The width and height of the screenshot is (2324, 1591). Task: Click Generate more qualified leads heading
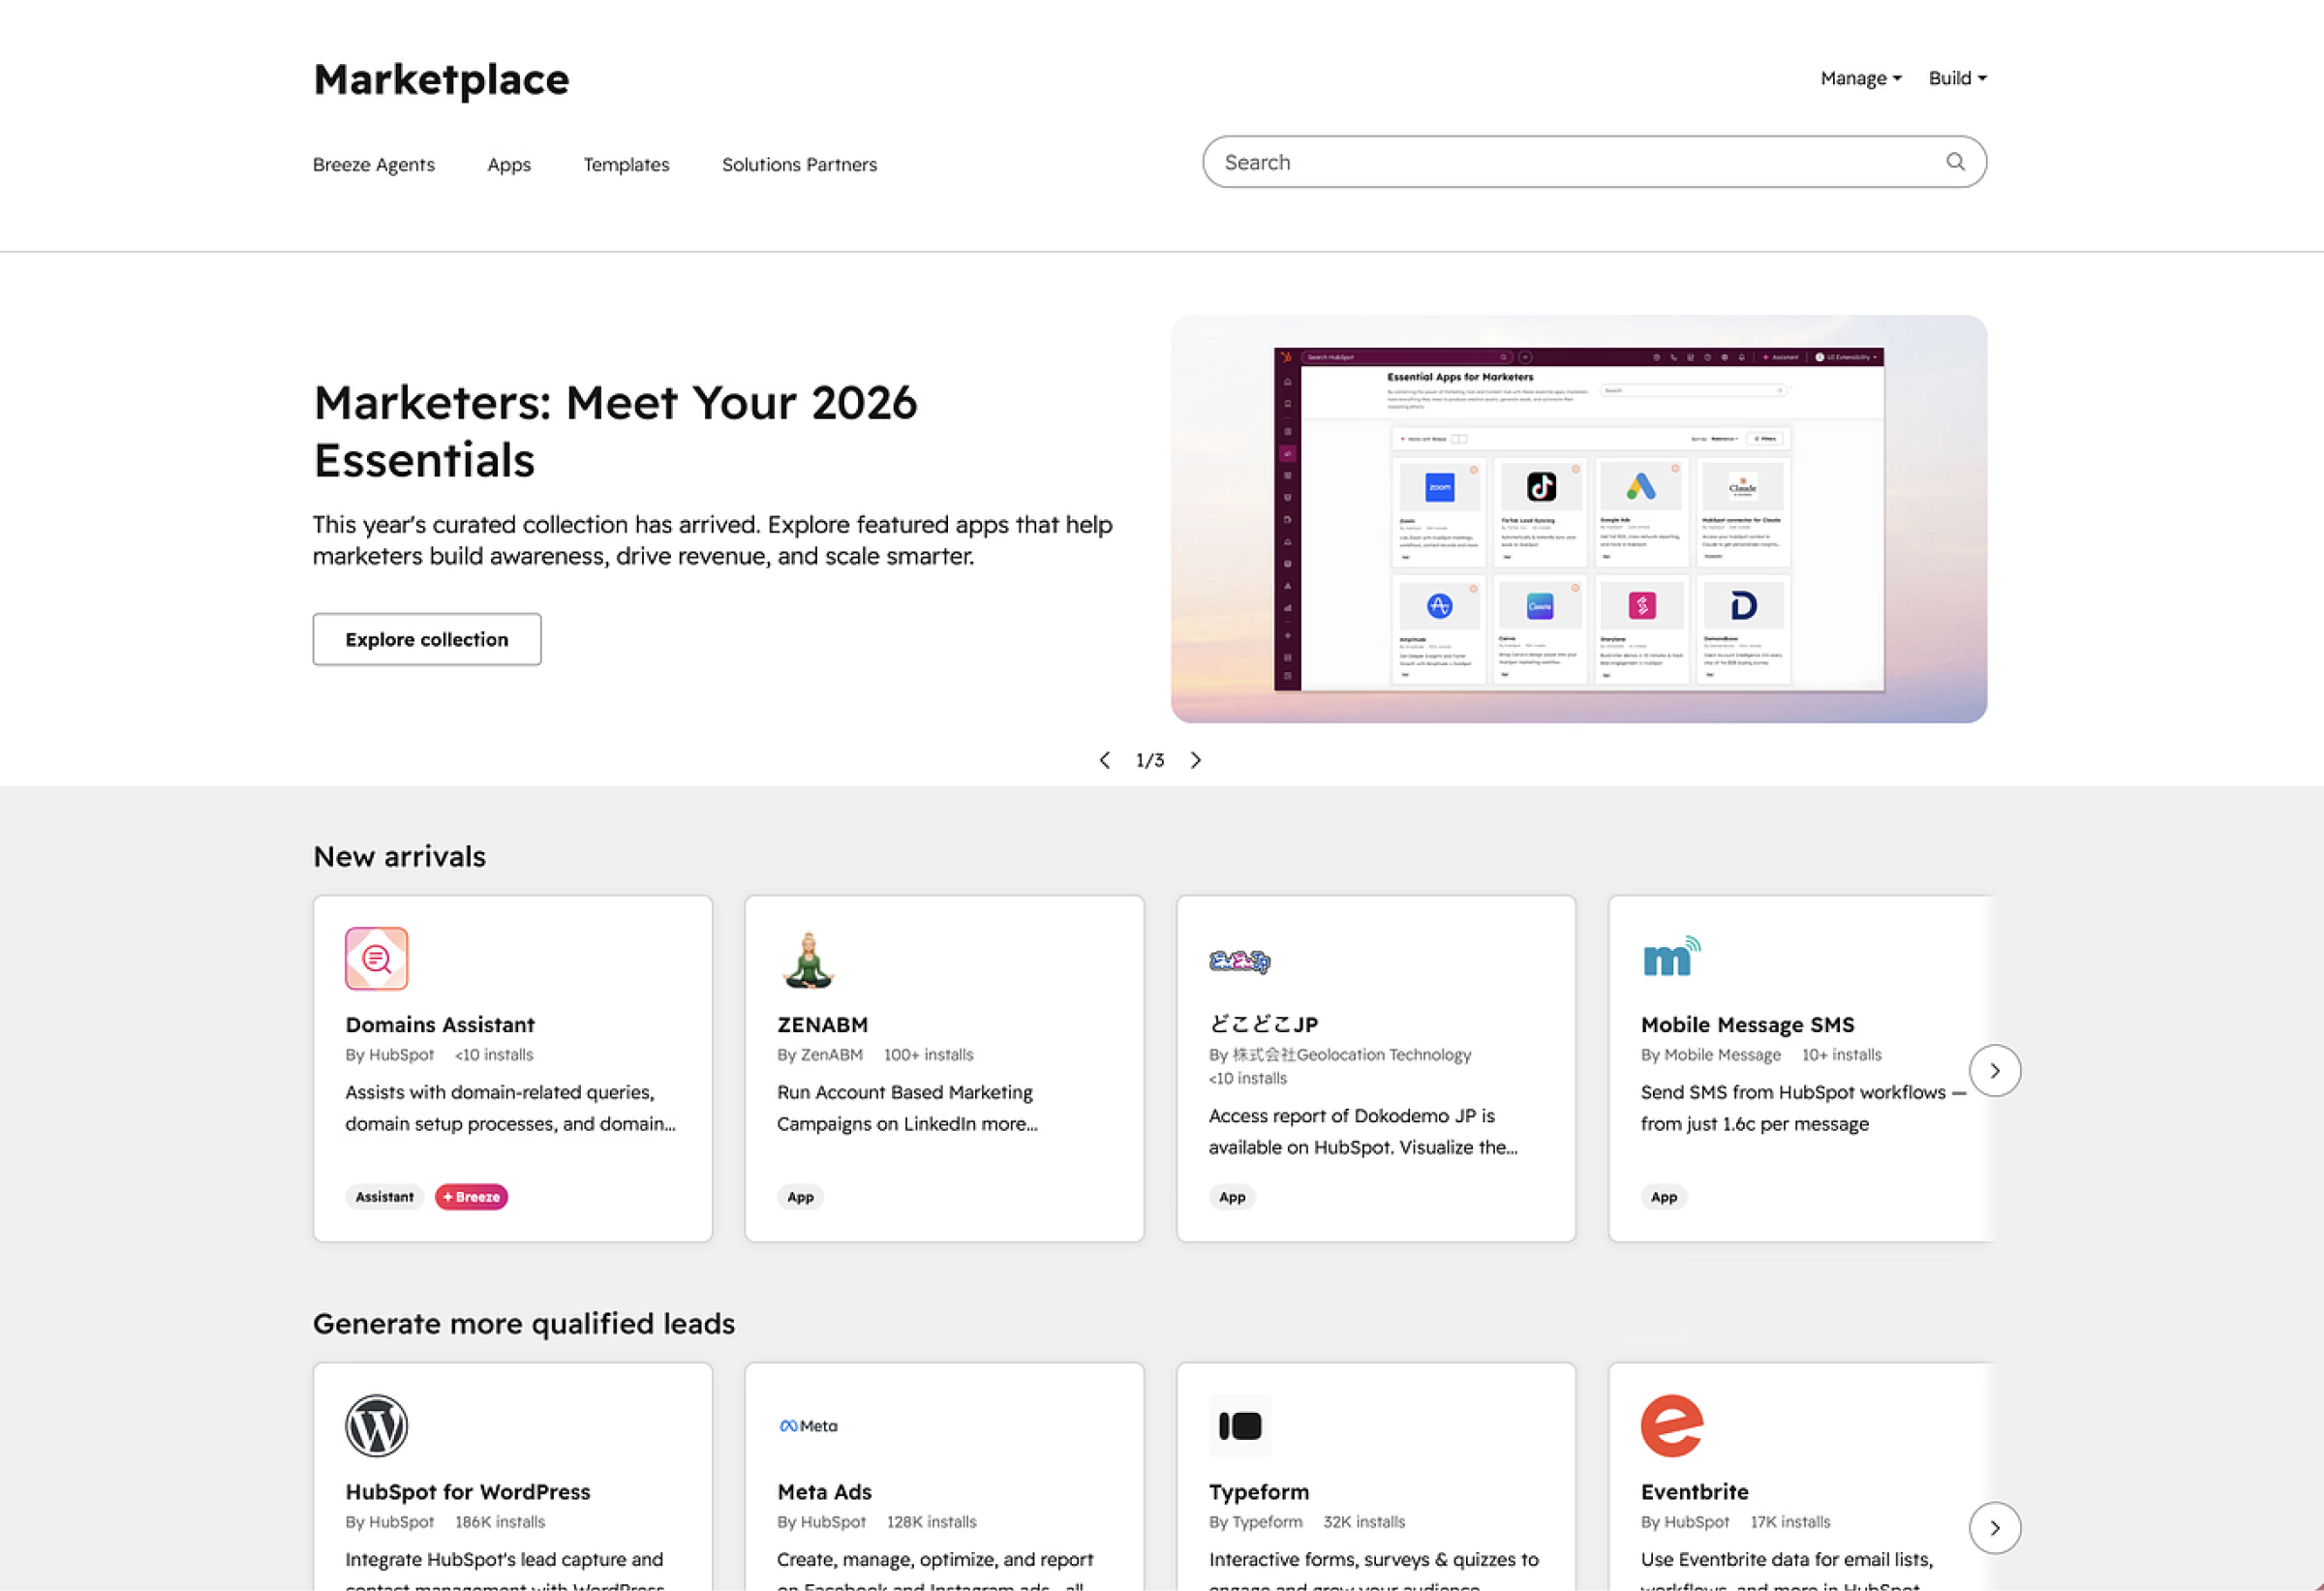click(x=524, y=1323)
